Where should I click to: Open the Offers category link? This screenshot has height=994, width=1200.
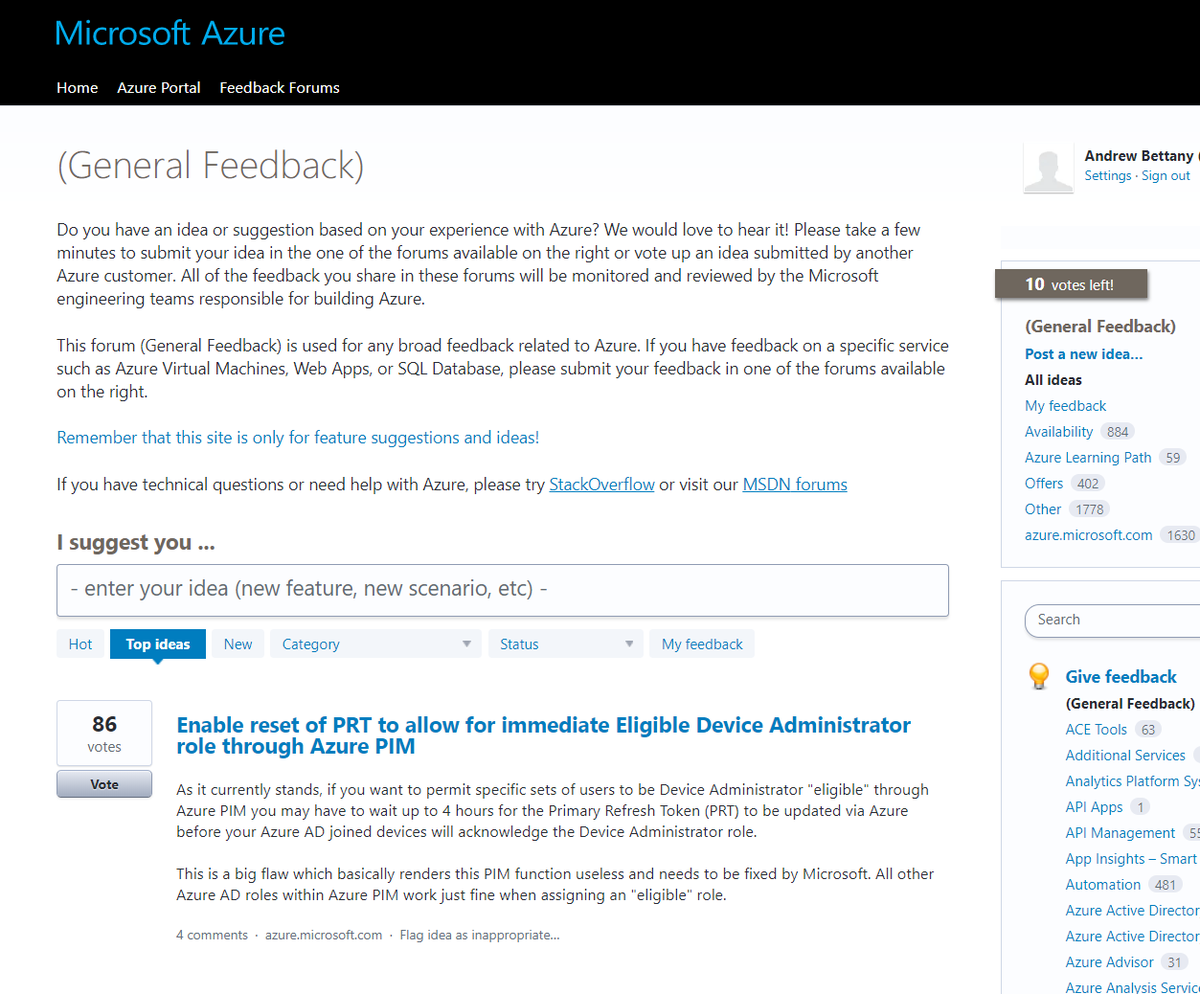pos(1044,483)
